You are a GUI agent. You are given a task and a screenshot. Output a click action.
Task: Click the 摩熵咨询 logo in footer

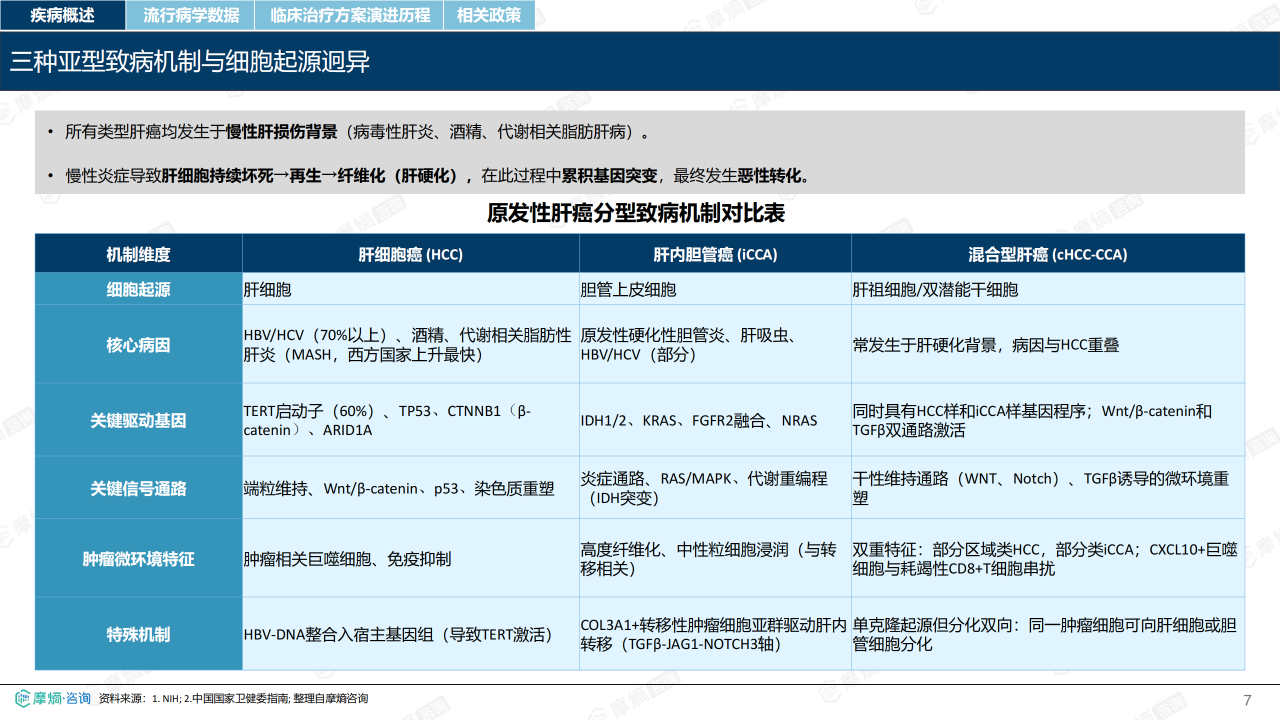(53, 698)
